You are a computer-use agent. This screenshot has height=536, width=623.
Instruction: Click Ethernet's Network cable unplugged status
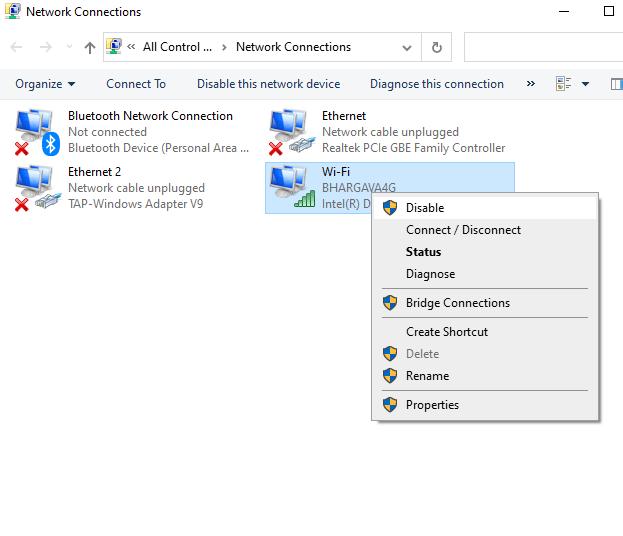390,132
